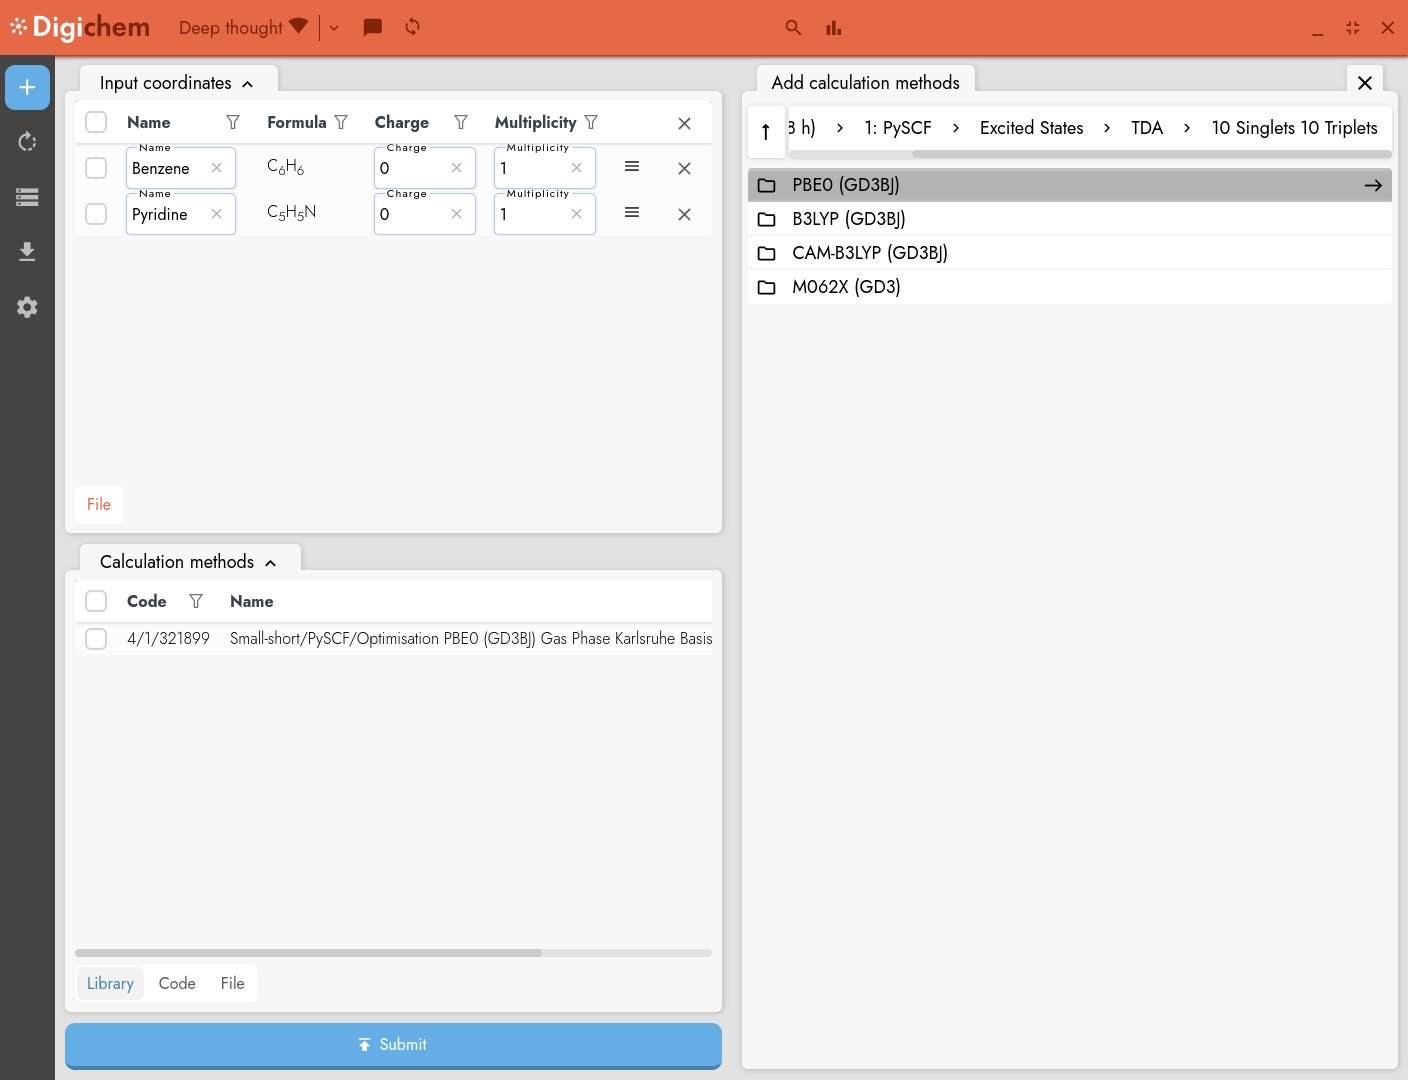Image resolution: width=1408 pixels, height=1080 pixels.
Task: Open the bar chart icon in the header
Action: (x=833, y=28)
